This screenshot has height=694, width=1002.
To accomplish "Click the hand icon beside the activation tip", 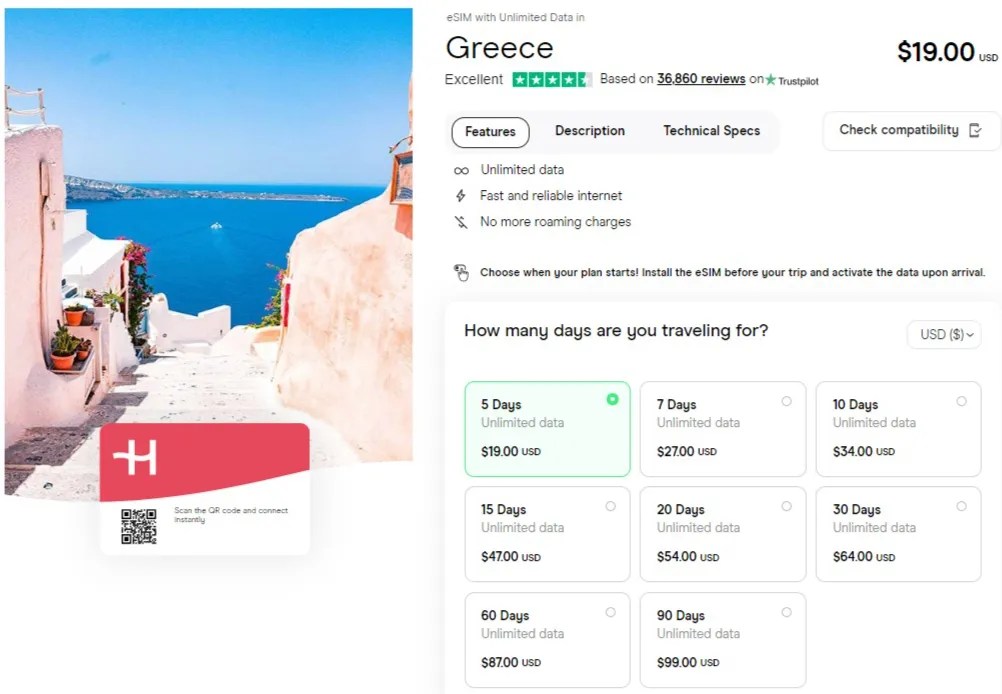I will (461, 272).
